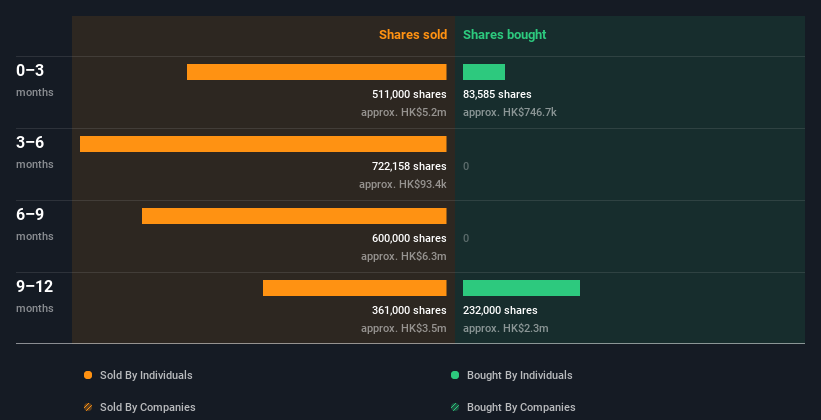Click the 511,000 shares value
Image resolution: width=821 pixels, height=420 pixels.
(409, 94)
